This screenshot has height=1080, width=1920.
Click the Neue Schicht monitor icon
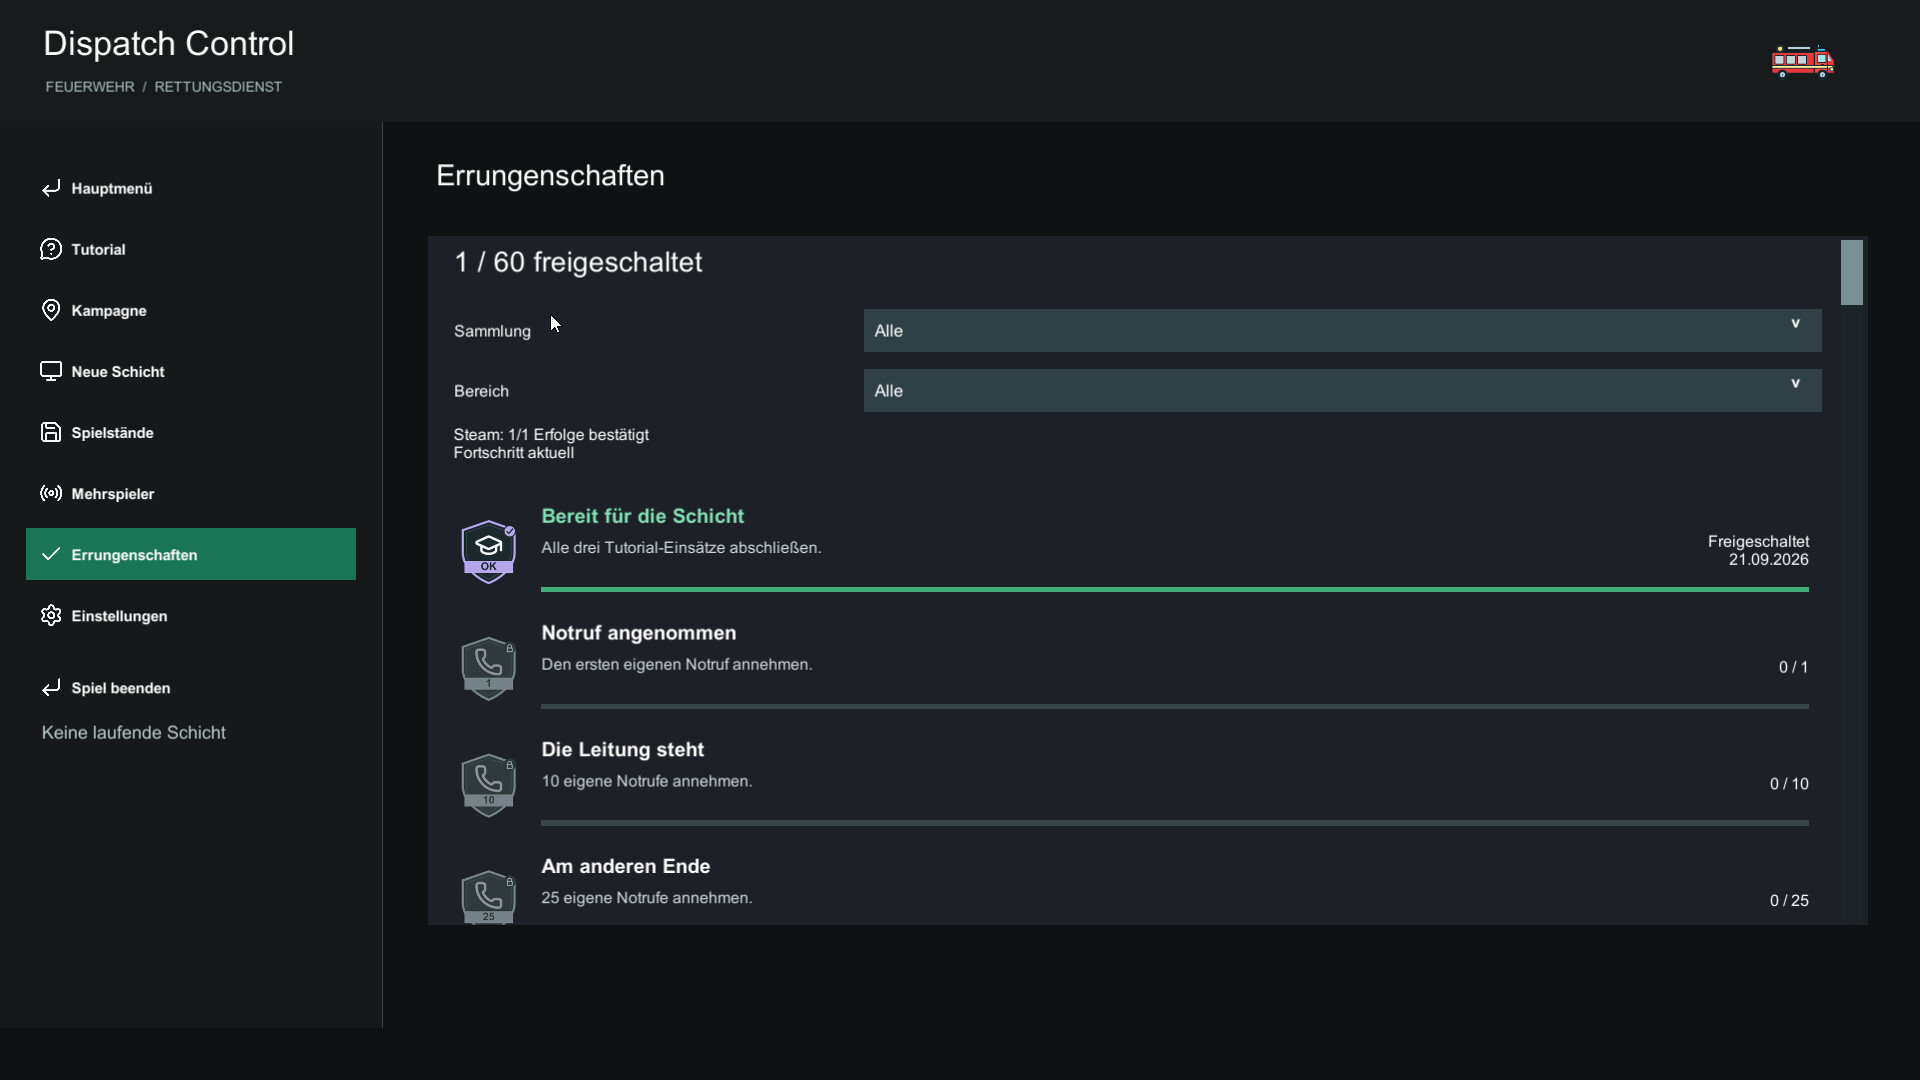(51, 371)
